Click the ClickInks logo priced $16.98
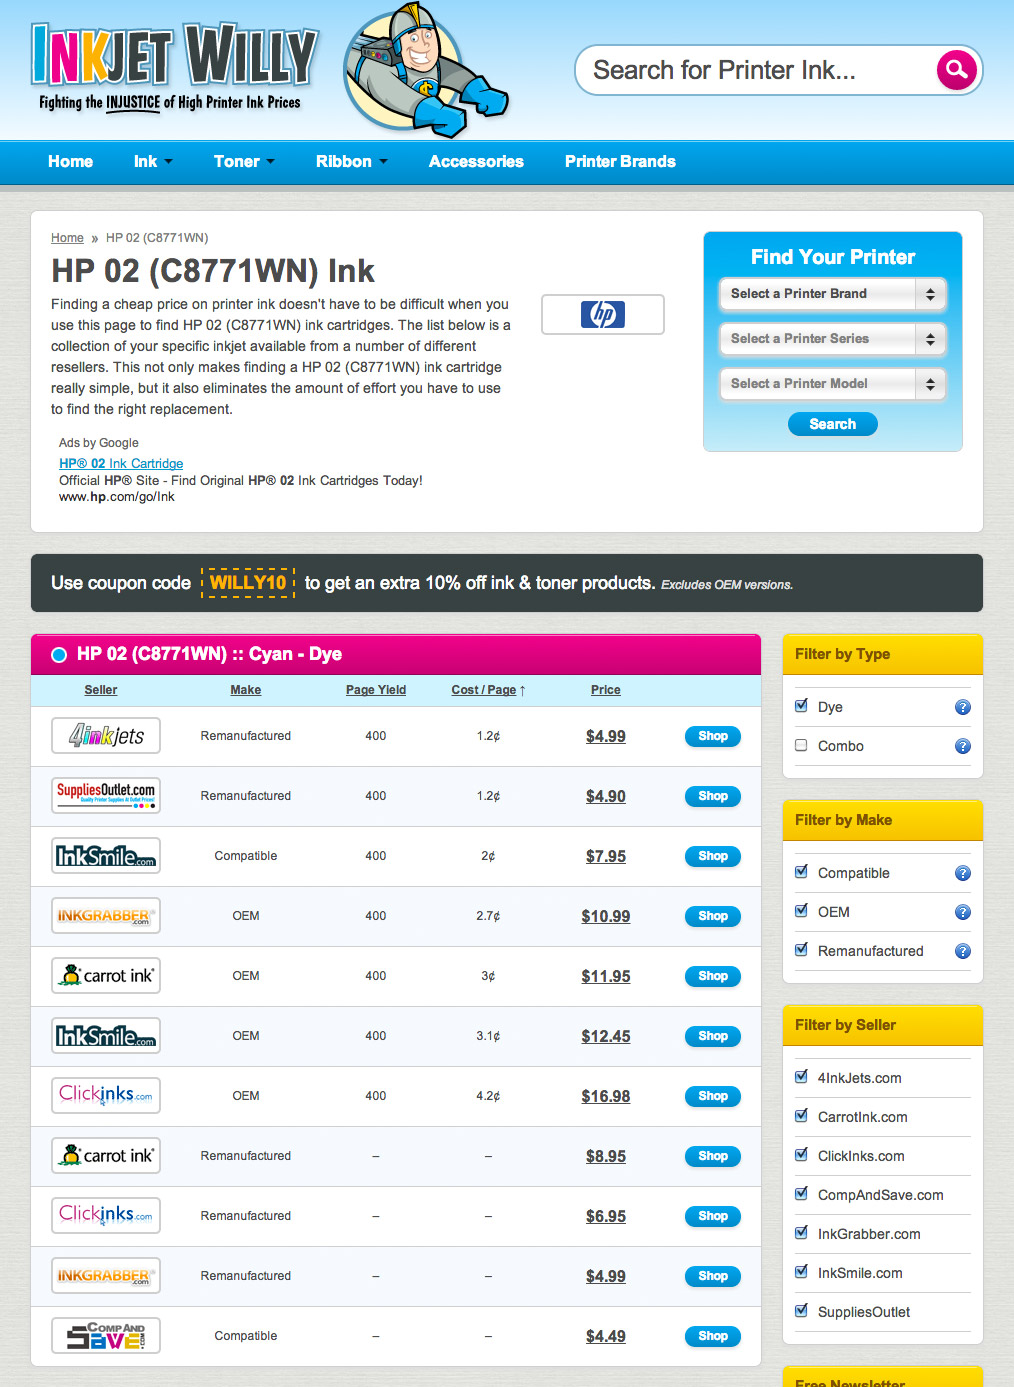Image resolution: width=1014 pixels, height=1387 pixels. click(x=106, y=1096)
